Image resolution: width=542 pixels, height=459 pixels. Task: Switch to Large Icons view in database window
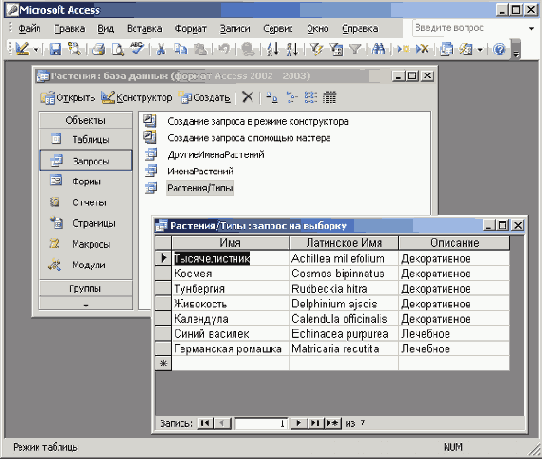click(272, 97)
